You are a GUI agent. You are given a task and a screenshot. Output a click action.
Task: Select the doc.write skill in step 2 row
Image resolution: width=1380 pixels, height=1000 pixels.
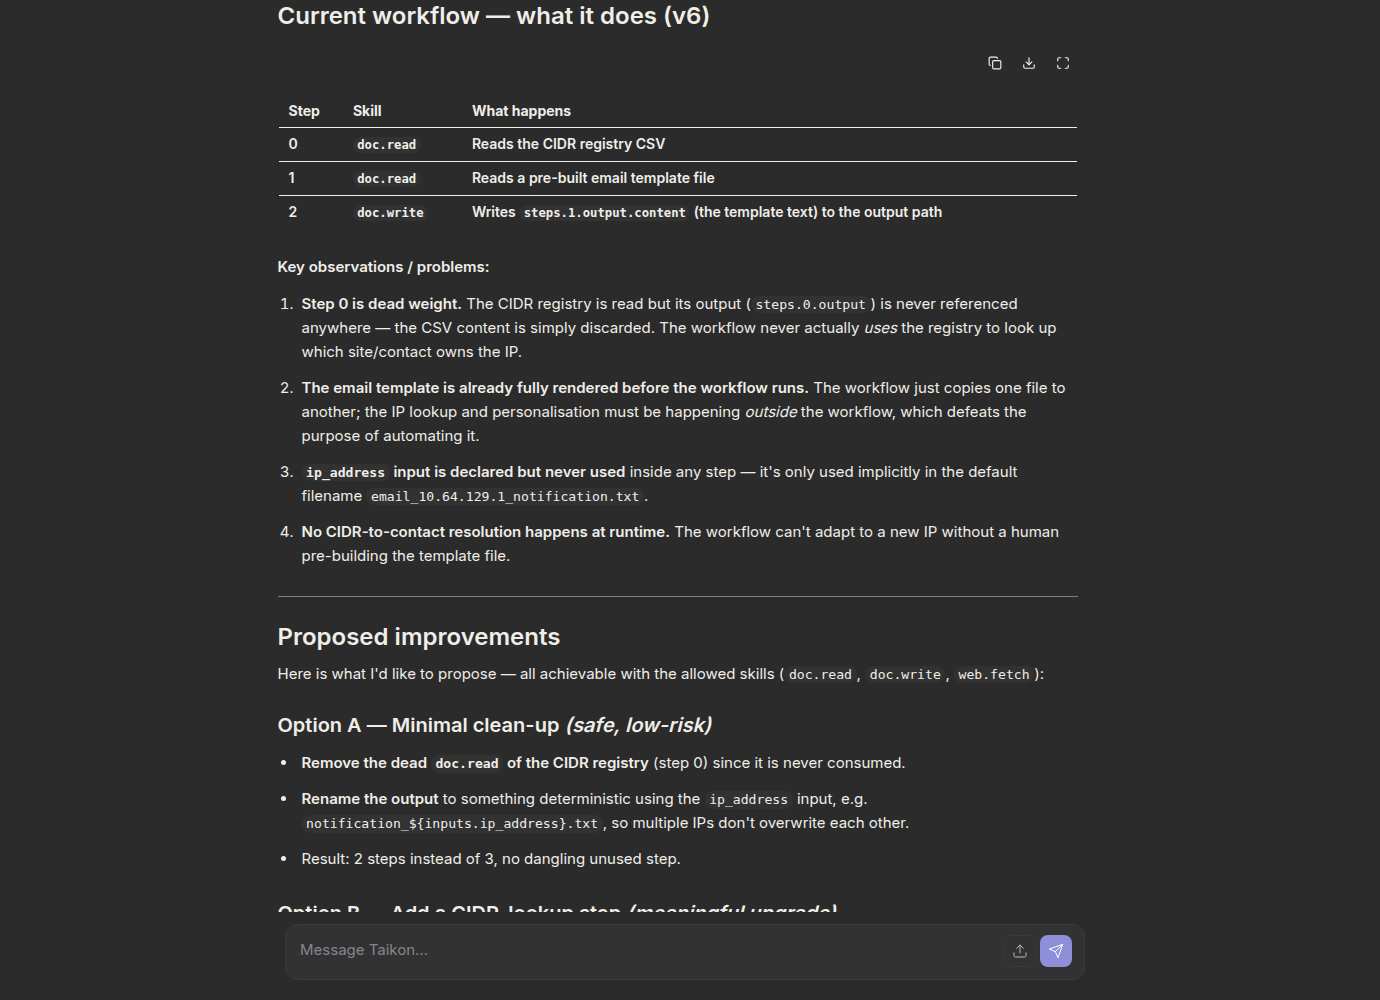(x=390, y=213)
